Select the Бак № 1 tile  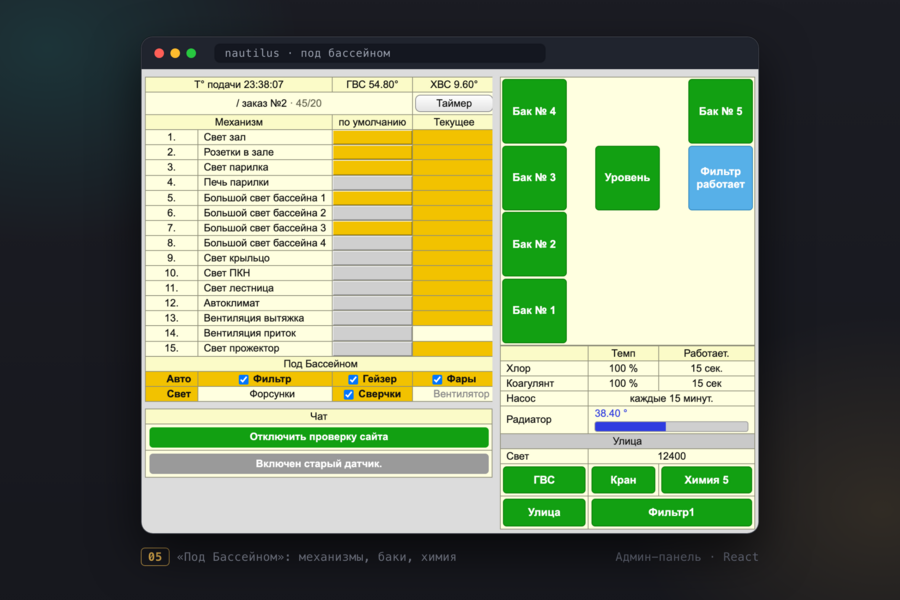[x=534, y=311]
